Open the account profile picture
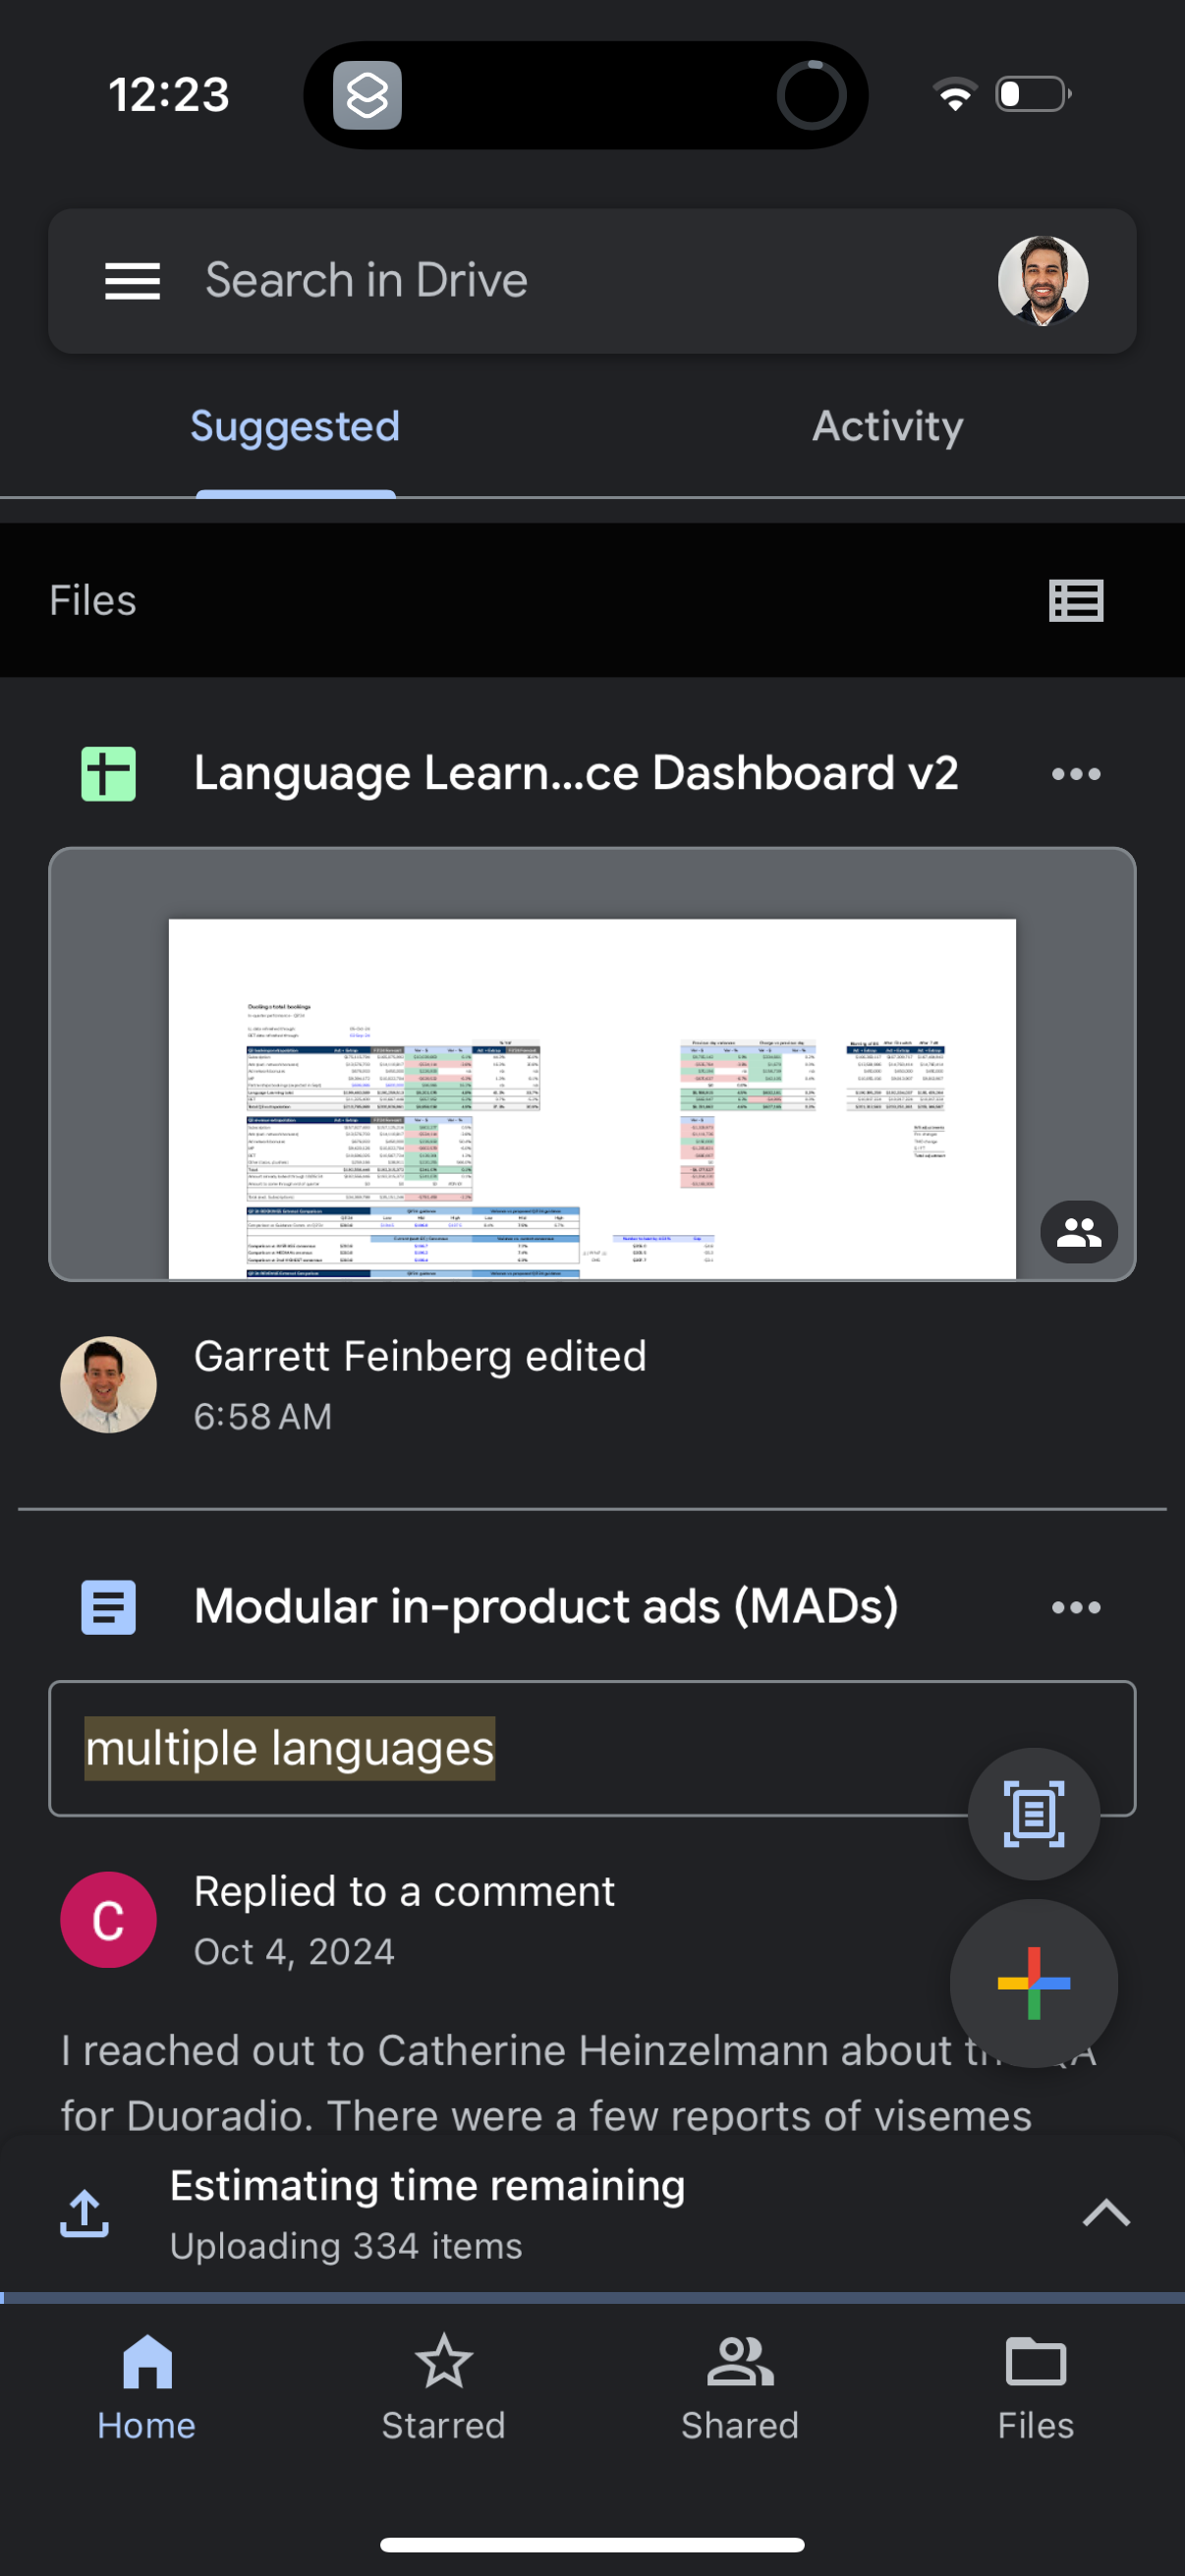This screenshot has width=1185, height=2576. (1043, 281)
